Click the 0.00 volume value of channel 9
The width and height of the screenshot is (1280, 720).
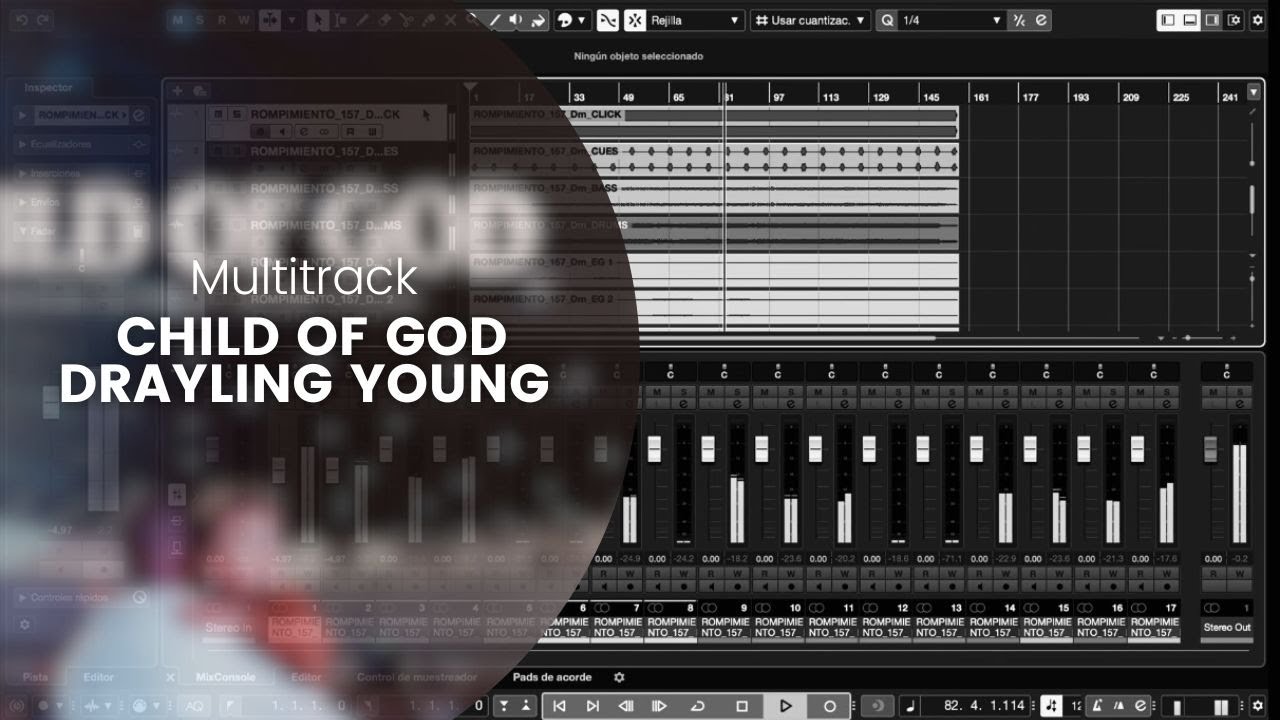point(711,559)
